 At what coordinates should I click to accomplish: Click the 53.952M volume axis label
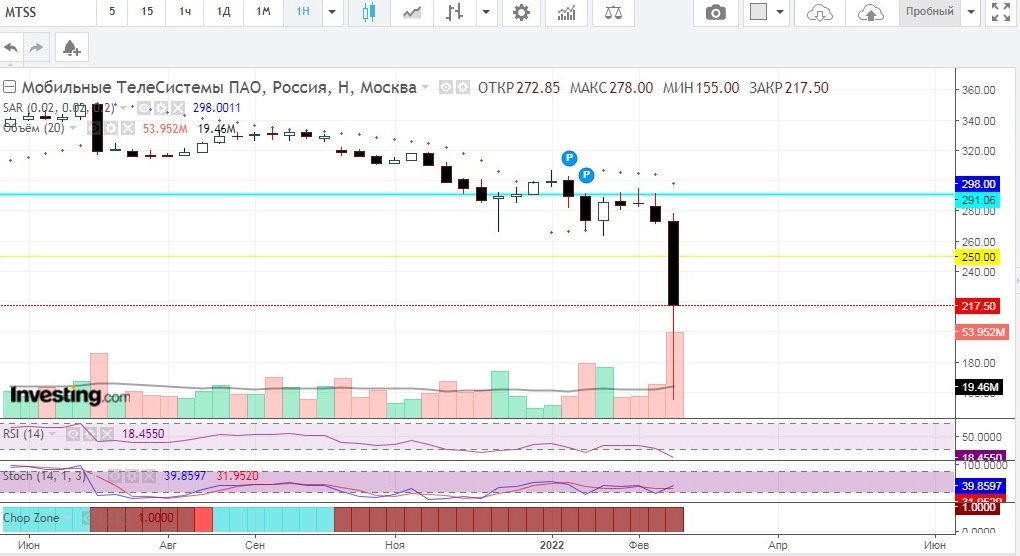(982, 332)
